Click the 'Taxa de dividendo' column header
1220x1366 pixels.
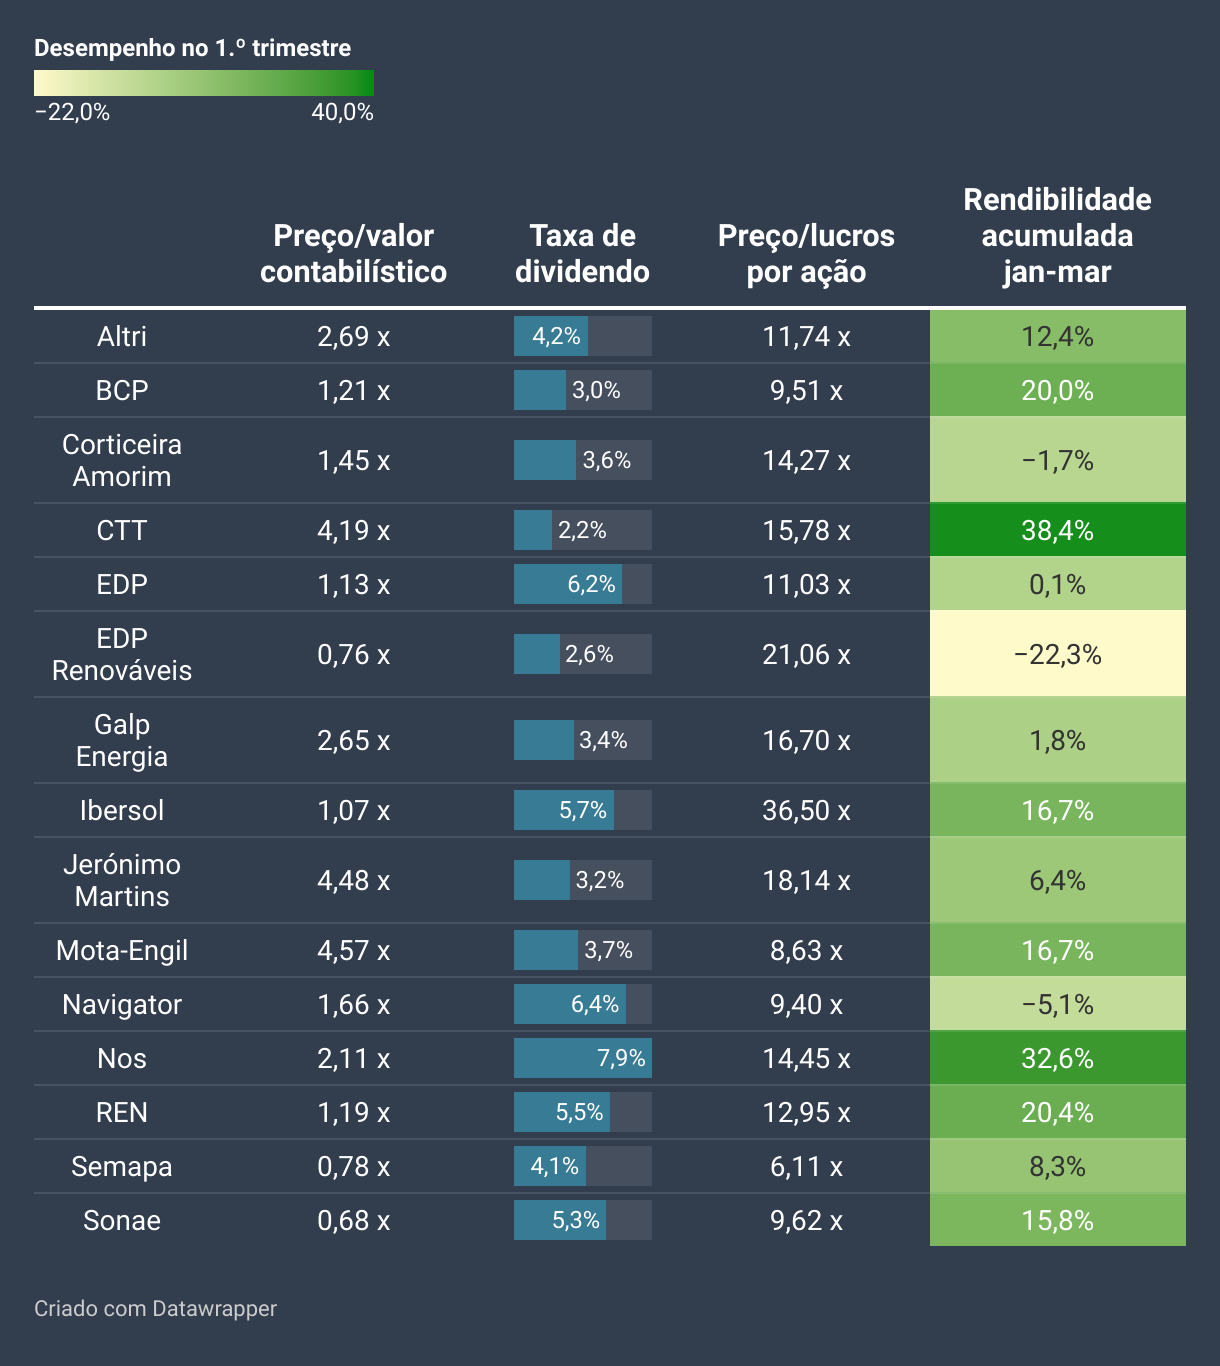[x=582, y=254]
